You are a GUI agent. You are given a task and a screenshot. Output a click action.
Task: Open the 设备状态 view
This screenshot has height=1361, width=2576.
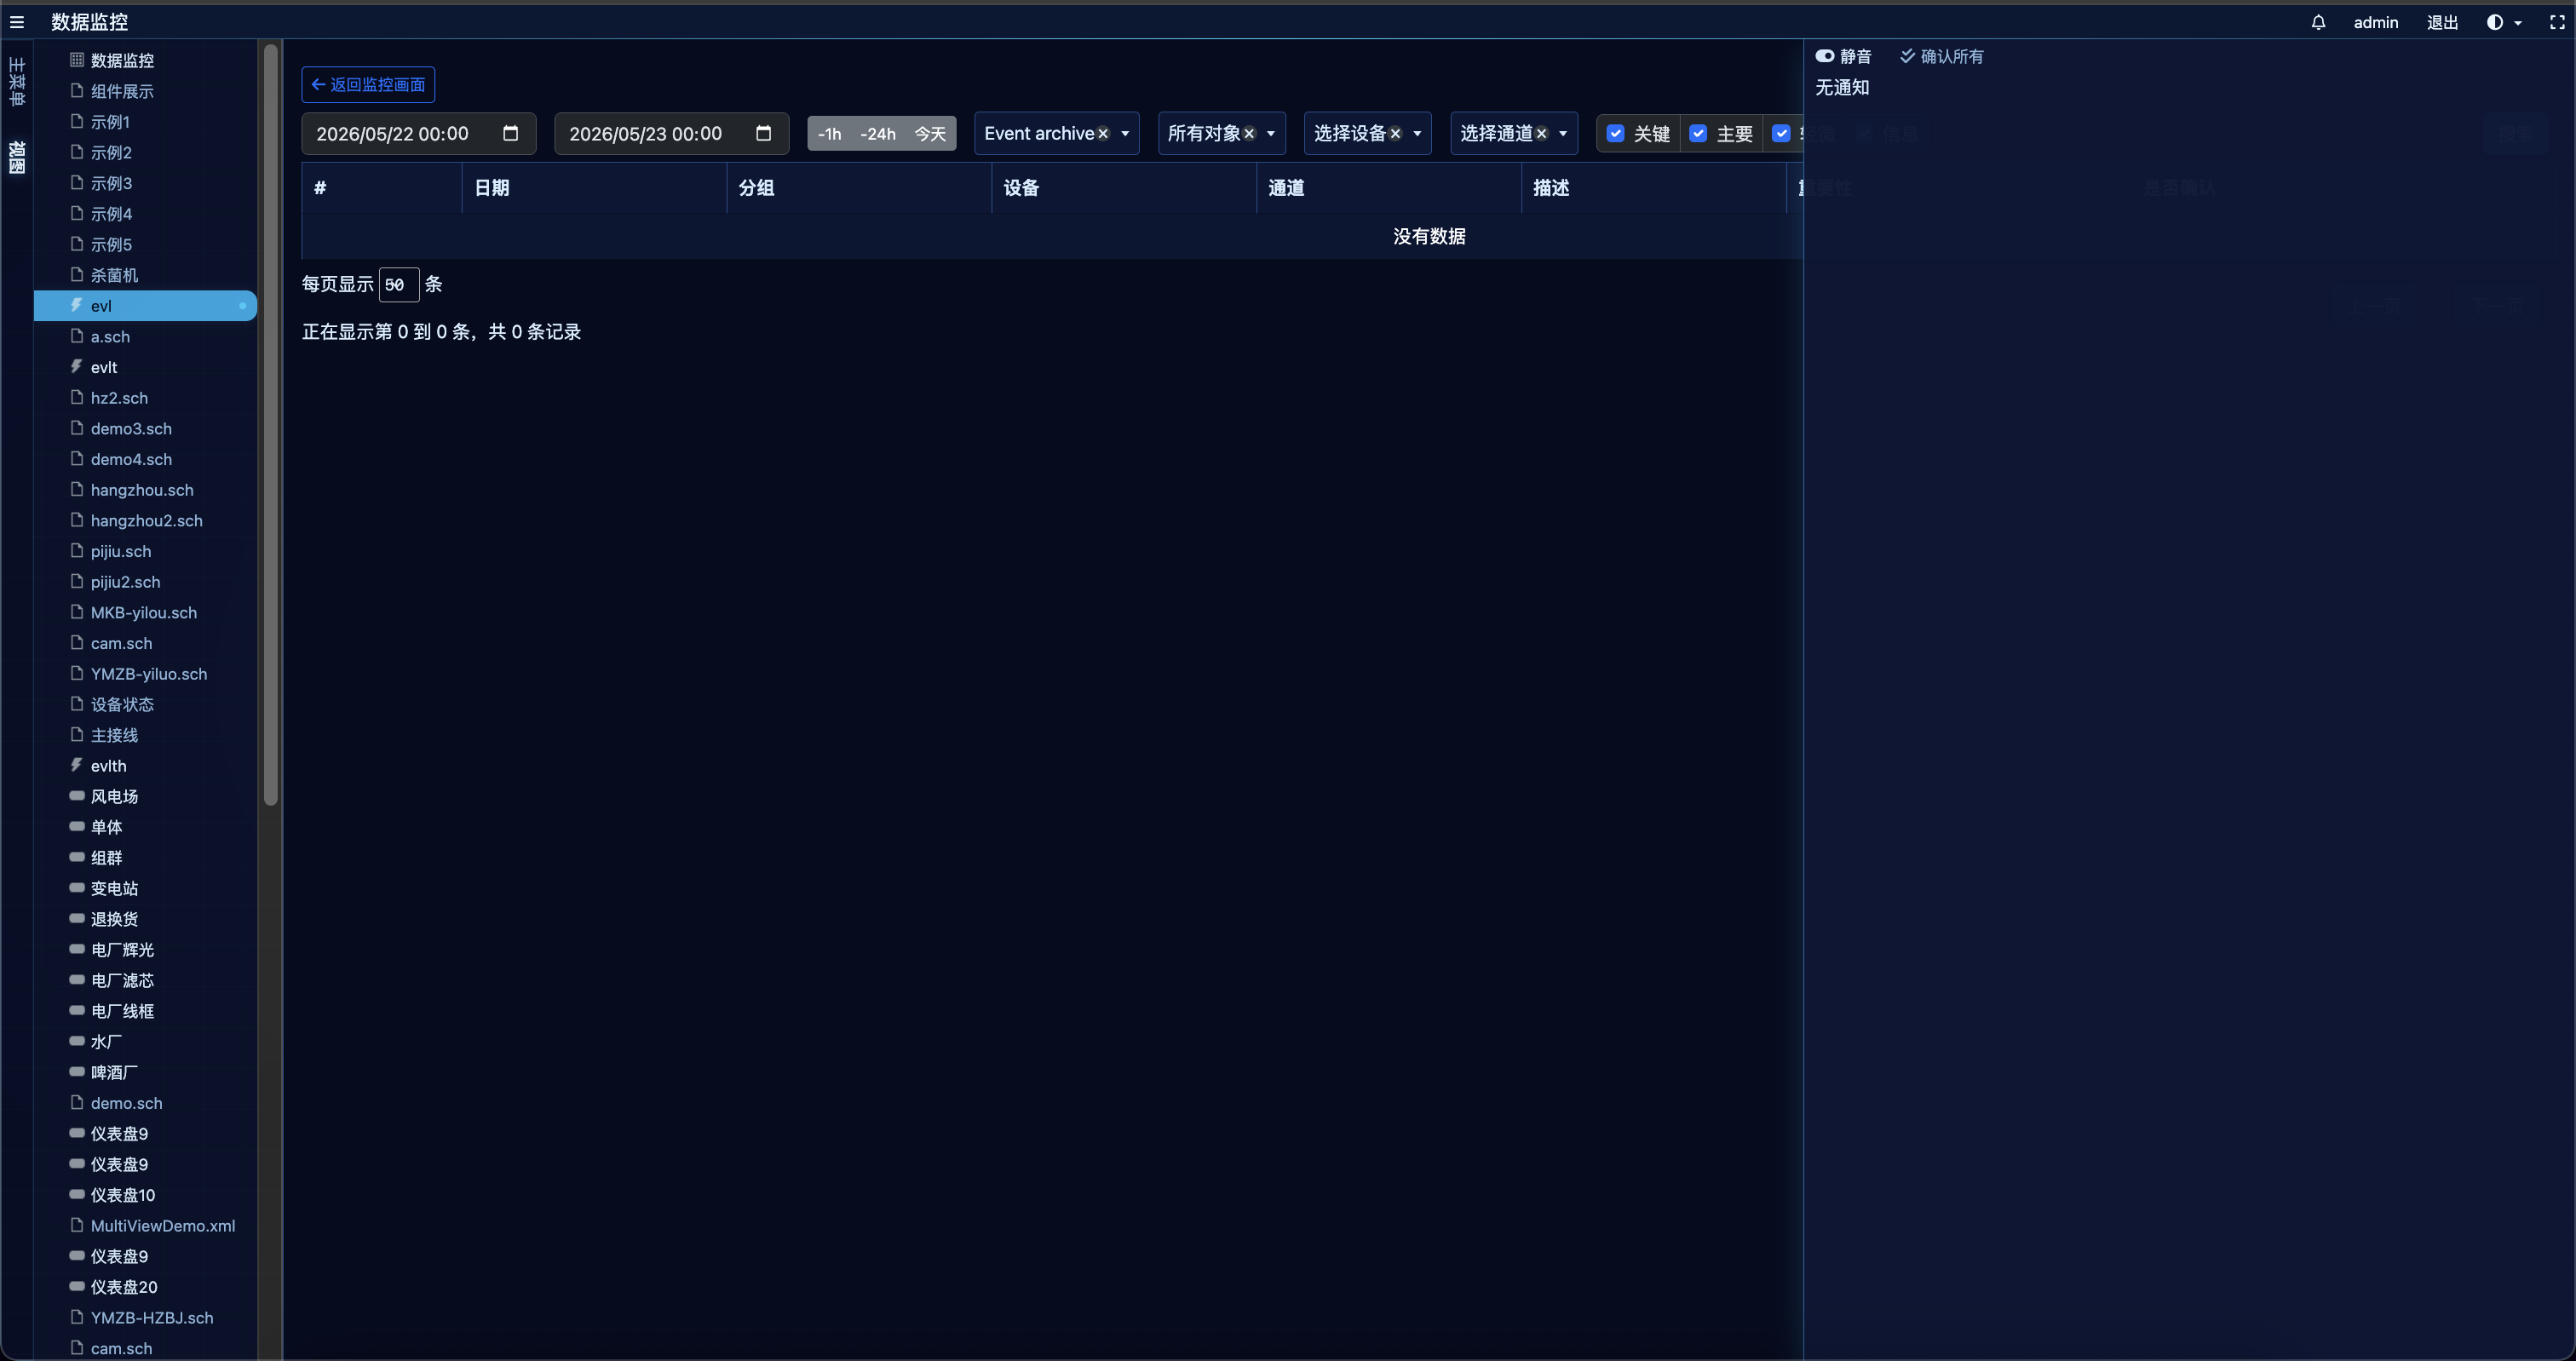[x=122, y=704]
